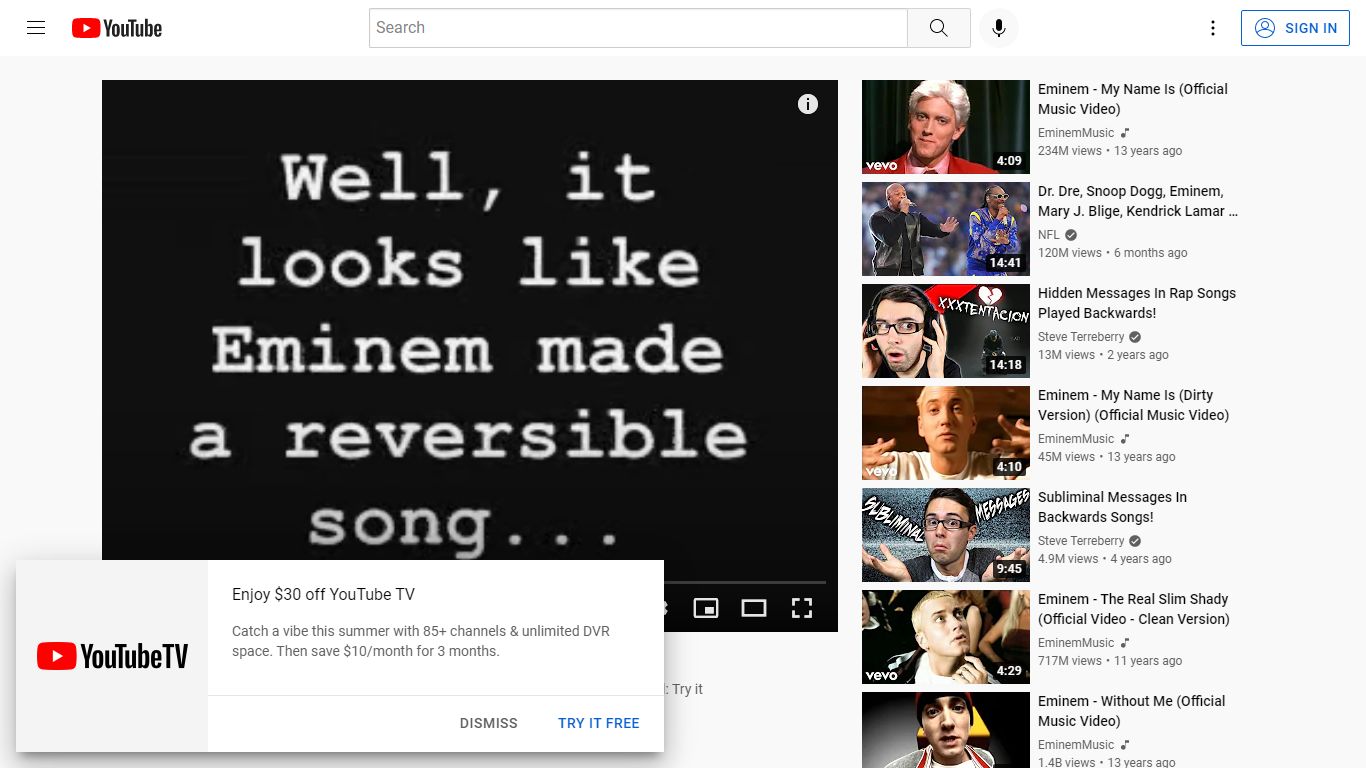Click title 'My Name Is (Dirty Version)'
The width and height of the screenshot is (1366, 768).
pos(1134,405)
